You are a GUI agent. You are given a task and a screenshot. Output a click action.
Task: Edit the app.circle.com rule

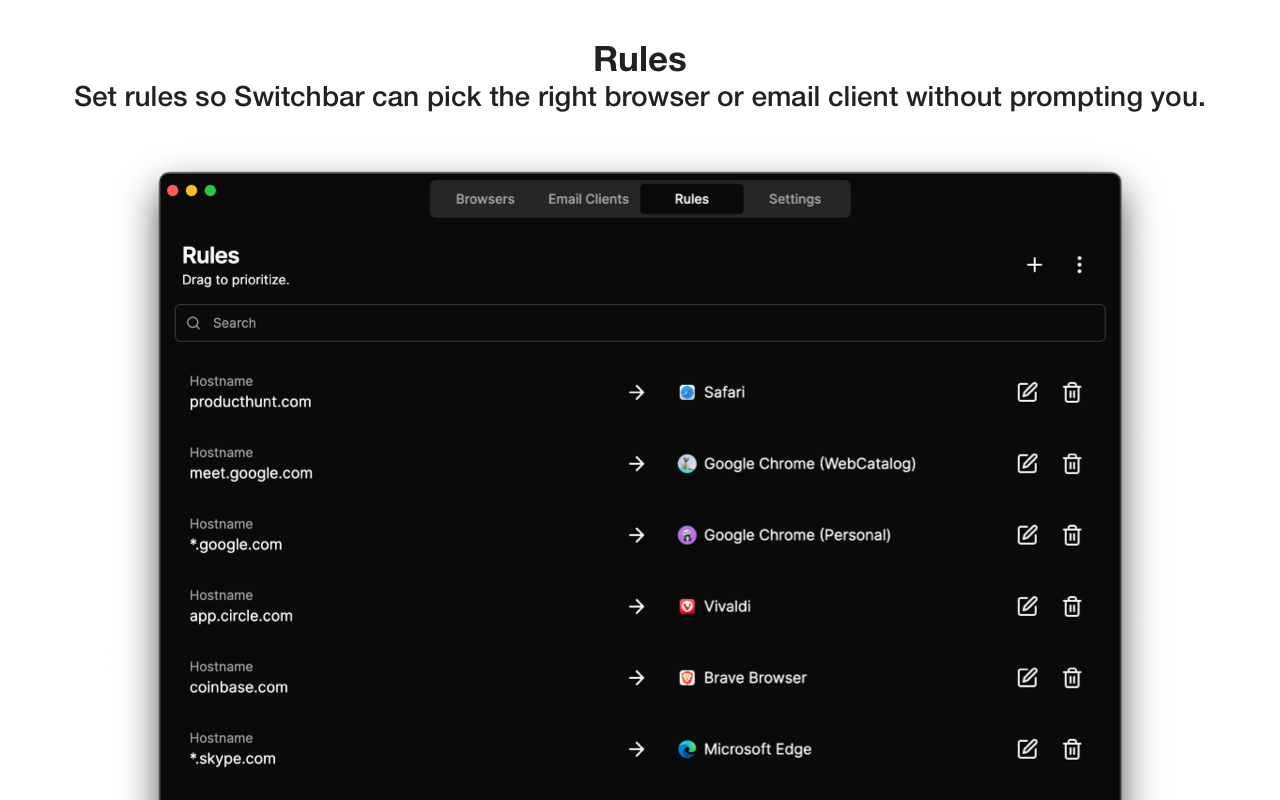[x=1027, y=606]
